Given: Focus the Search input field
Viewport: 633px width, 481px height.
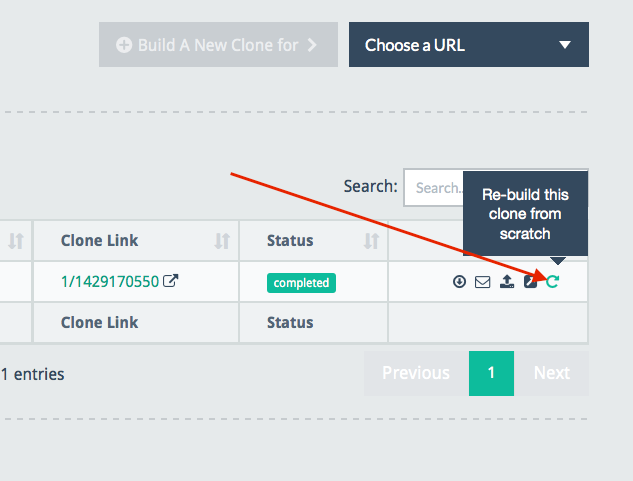Looking at the screenshot, I should click(434, 188).
